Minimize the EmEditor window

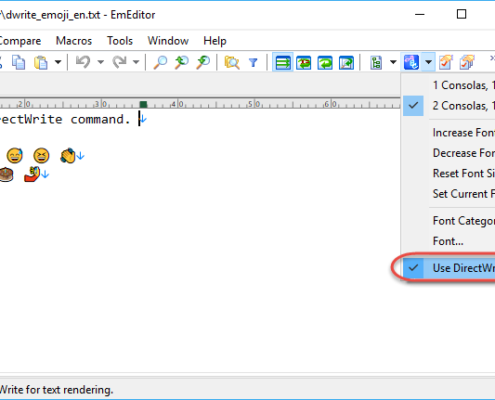(420, 14)
